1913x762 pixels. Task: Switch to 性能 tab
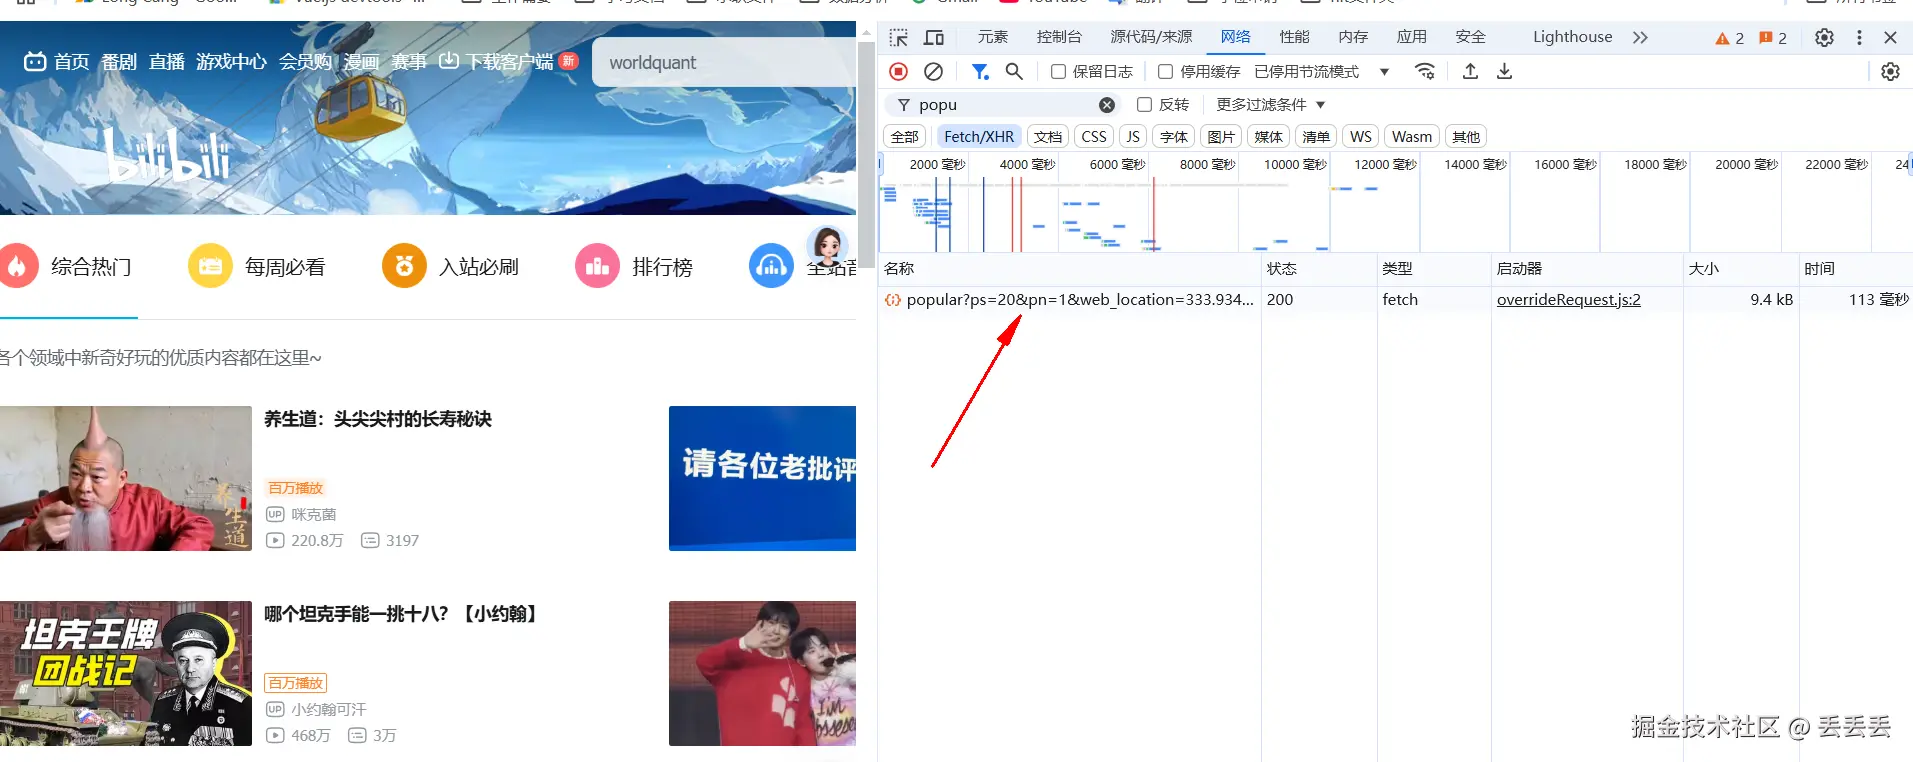[1294, 37]
